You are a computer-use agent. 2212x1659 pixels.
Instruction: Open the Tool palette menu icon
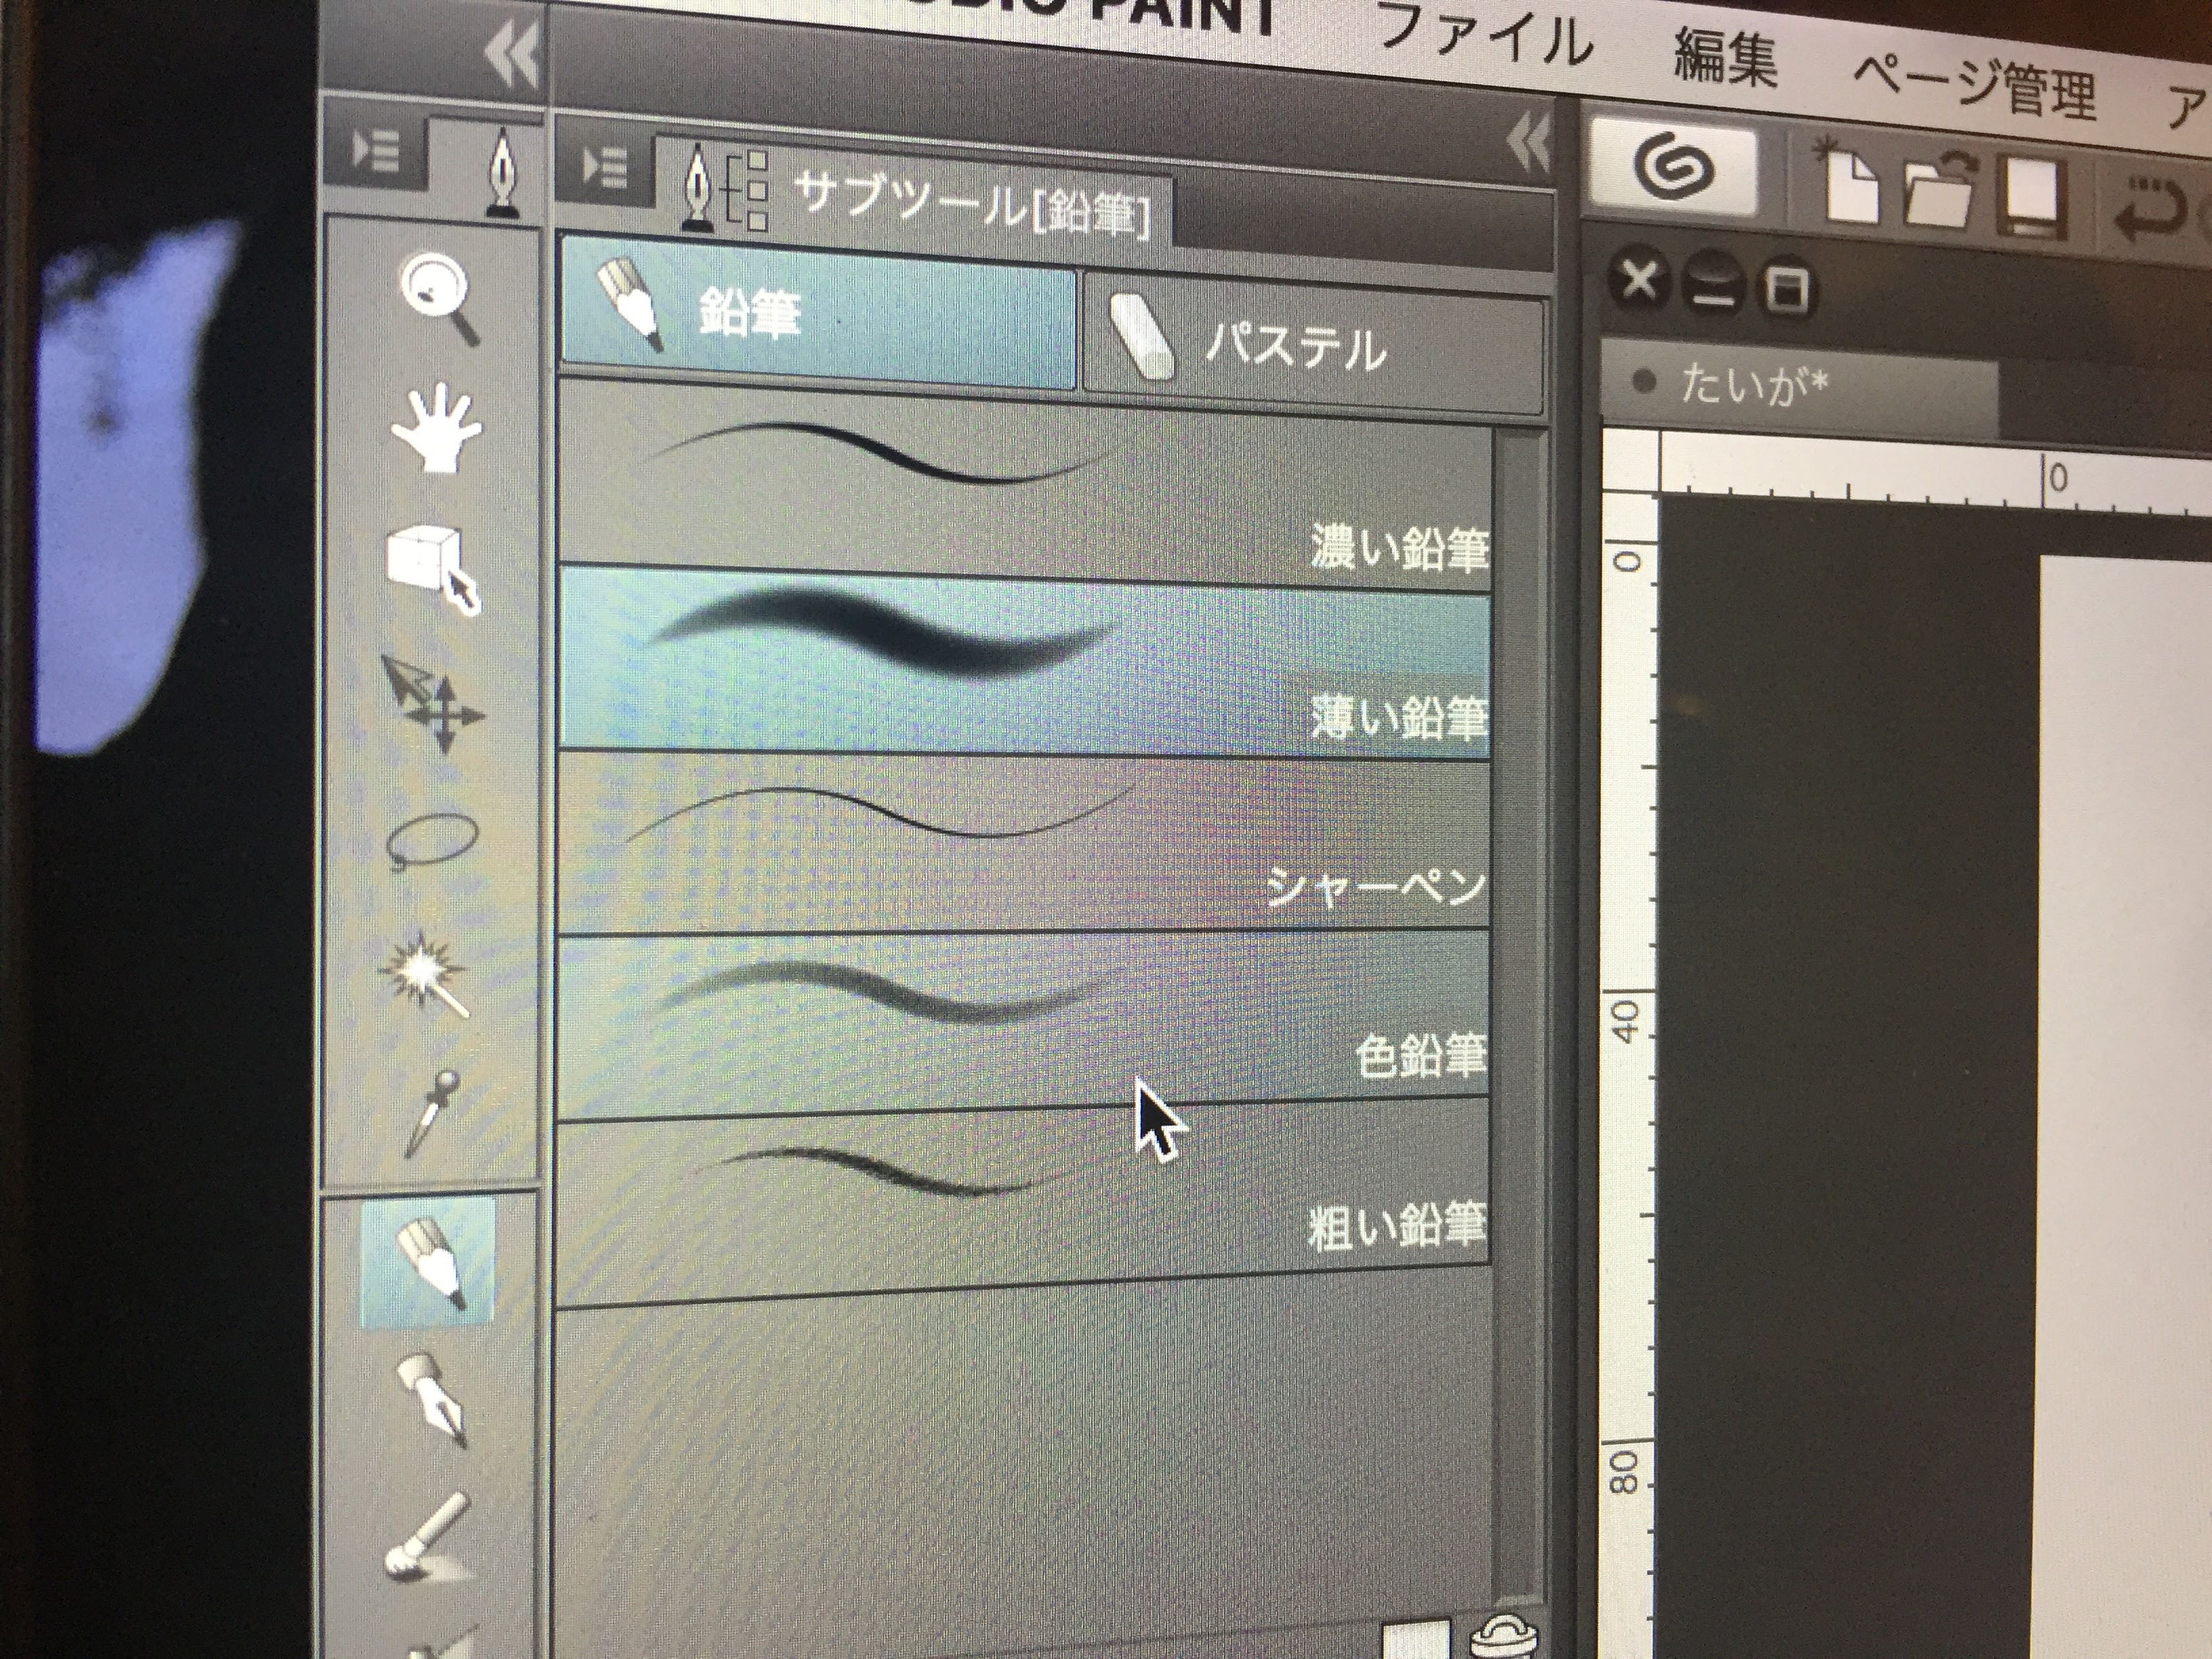377,153
